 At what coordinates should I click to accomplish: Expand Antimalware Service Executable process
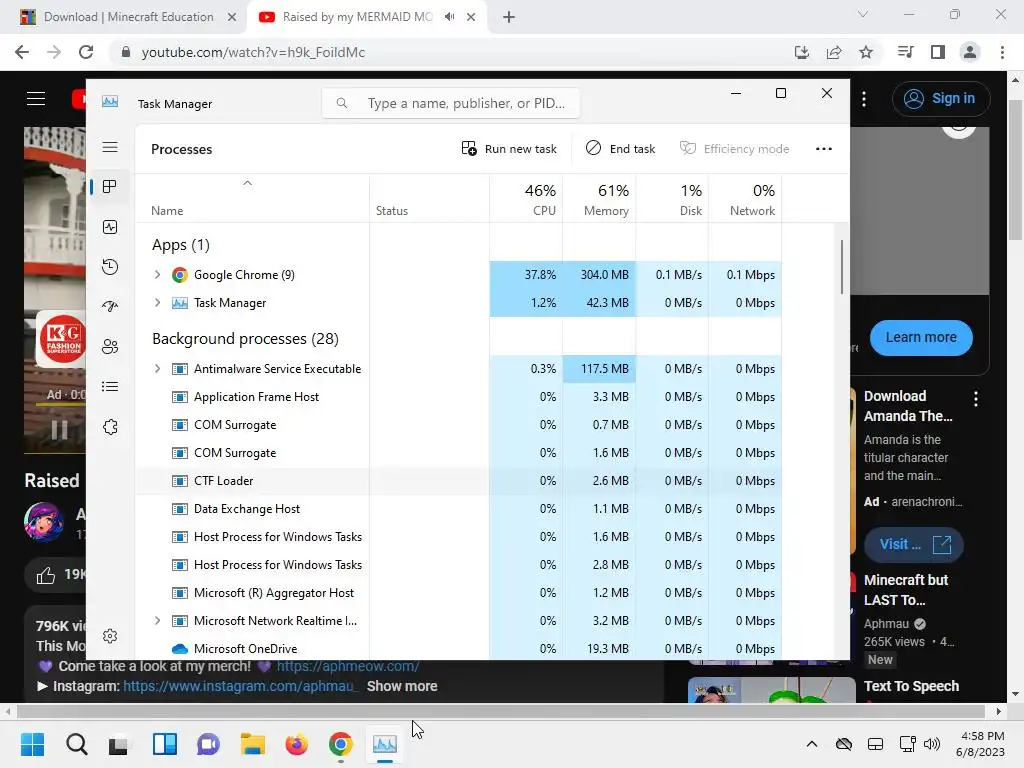(157, 369)
